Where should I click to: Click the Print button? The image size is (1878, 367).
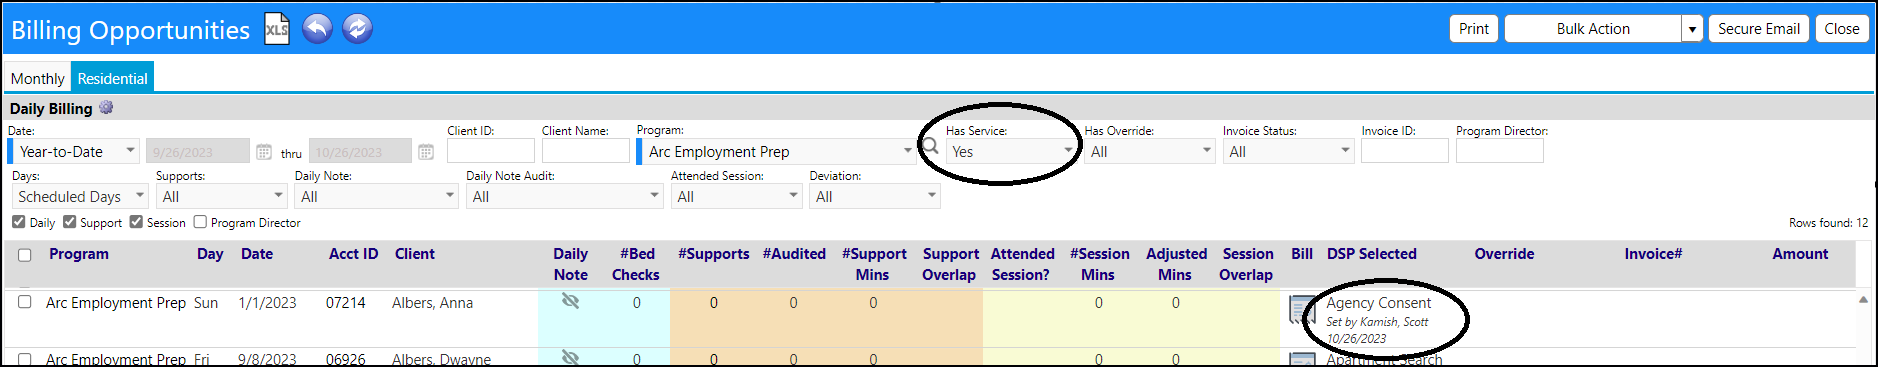(x=1473, y=29)
